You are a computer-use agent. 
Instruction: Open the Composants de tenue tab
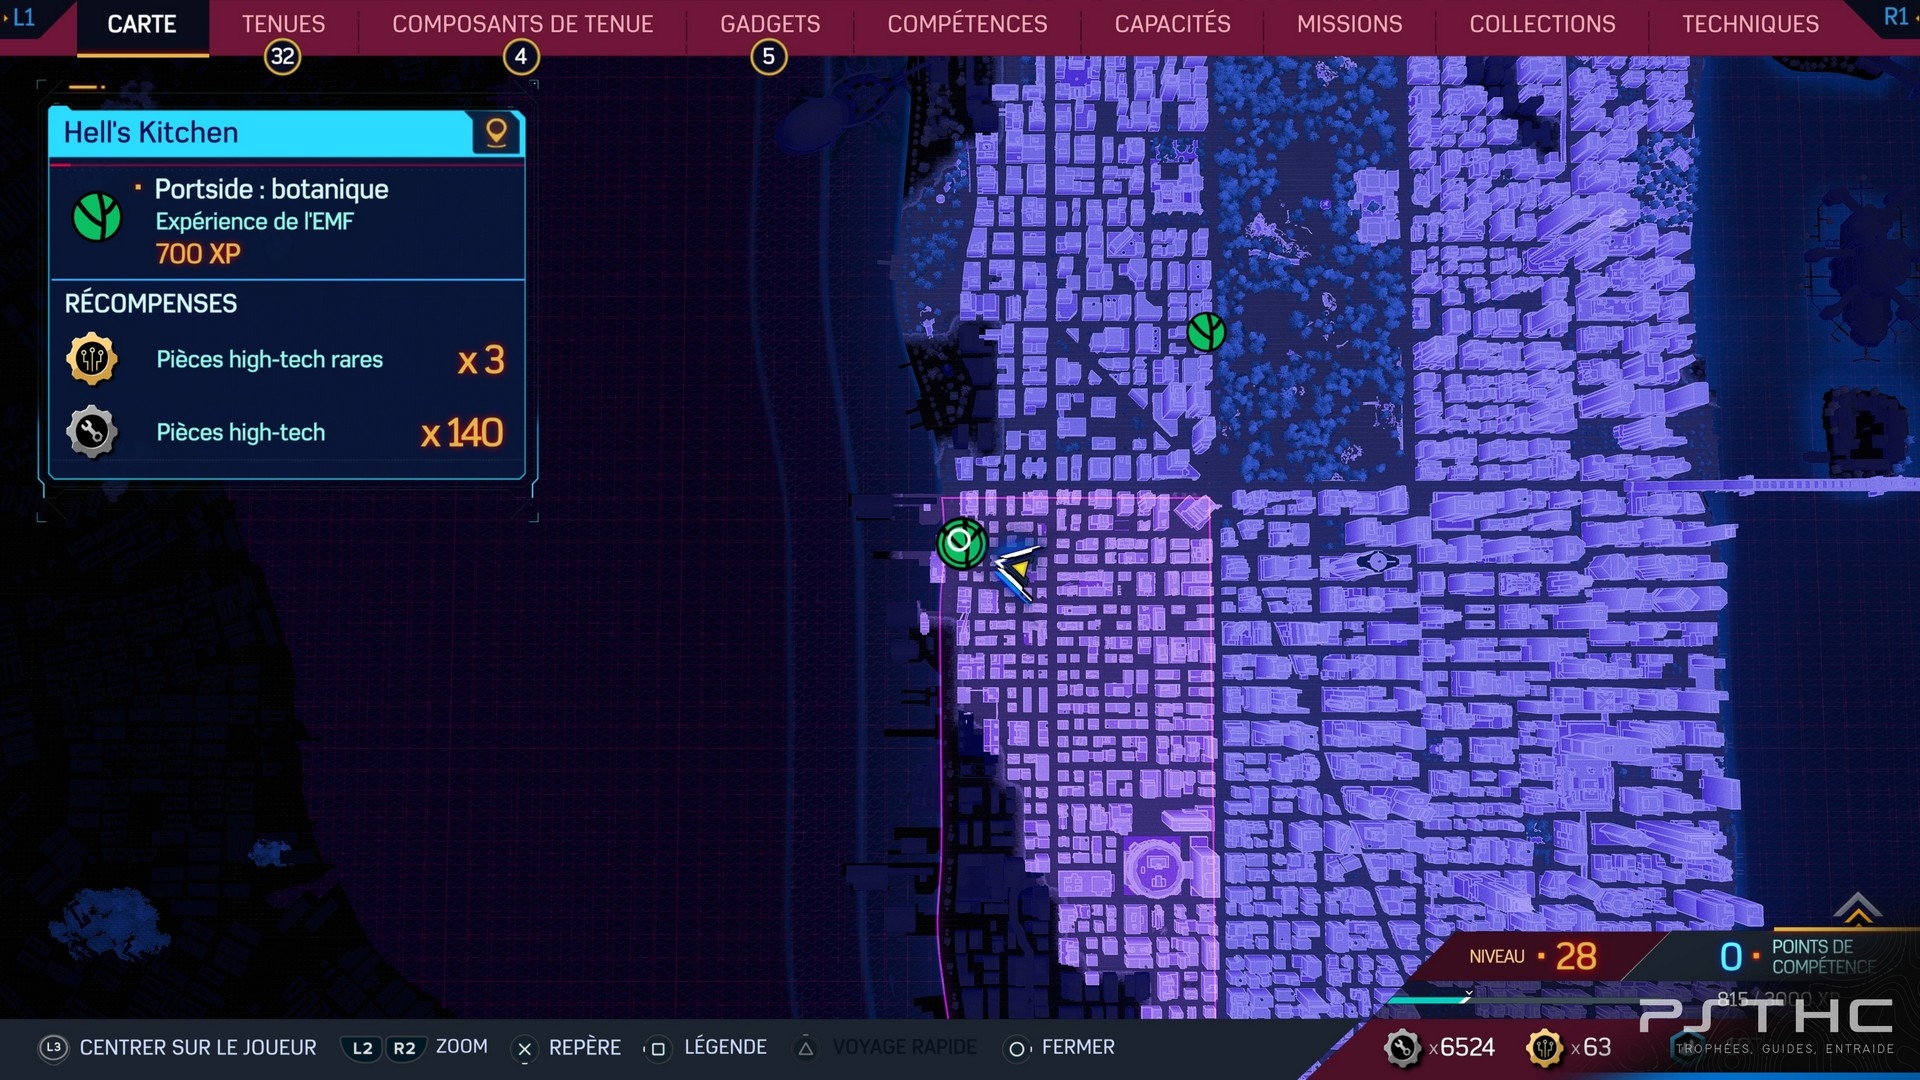click(x=522, y=24)
